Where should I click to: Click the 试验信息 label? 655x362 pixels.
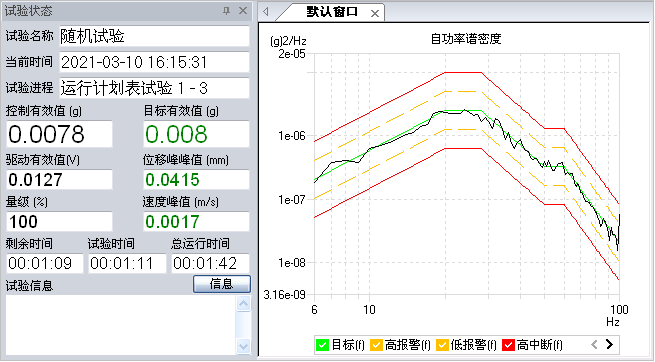pos(29,286)
